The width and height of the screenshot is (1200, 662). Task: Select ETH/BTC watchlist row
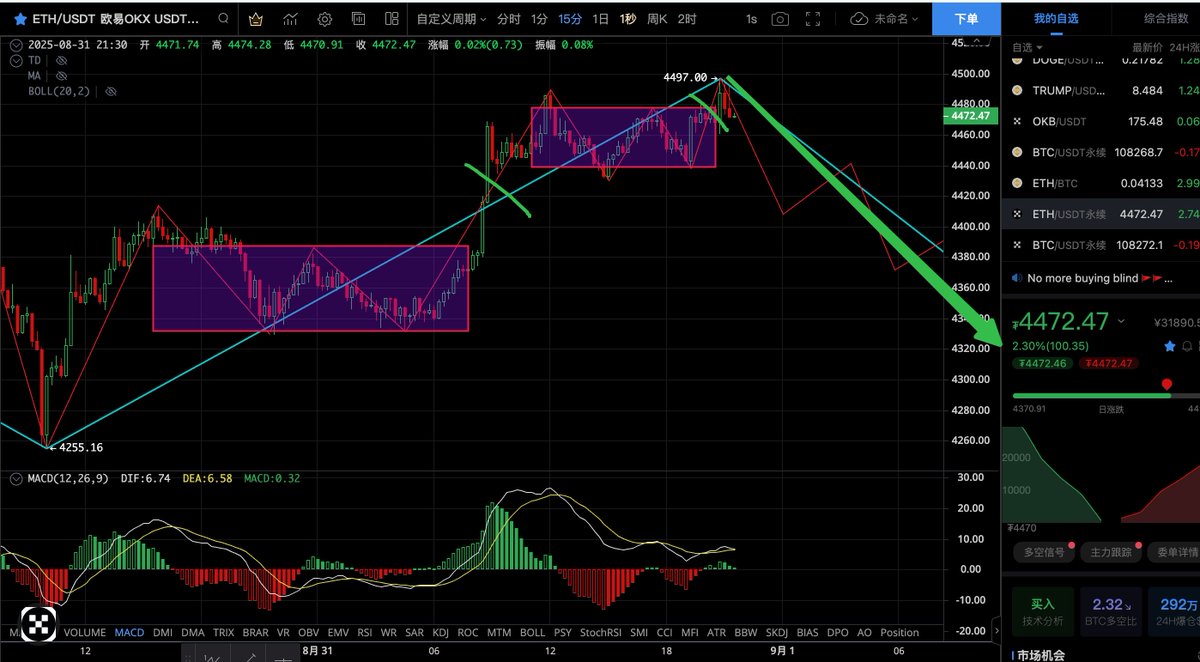click(x=1100, y=183)
